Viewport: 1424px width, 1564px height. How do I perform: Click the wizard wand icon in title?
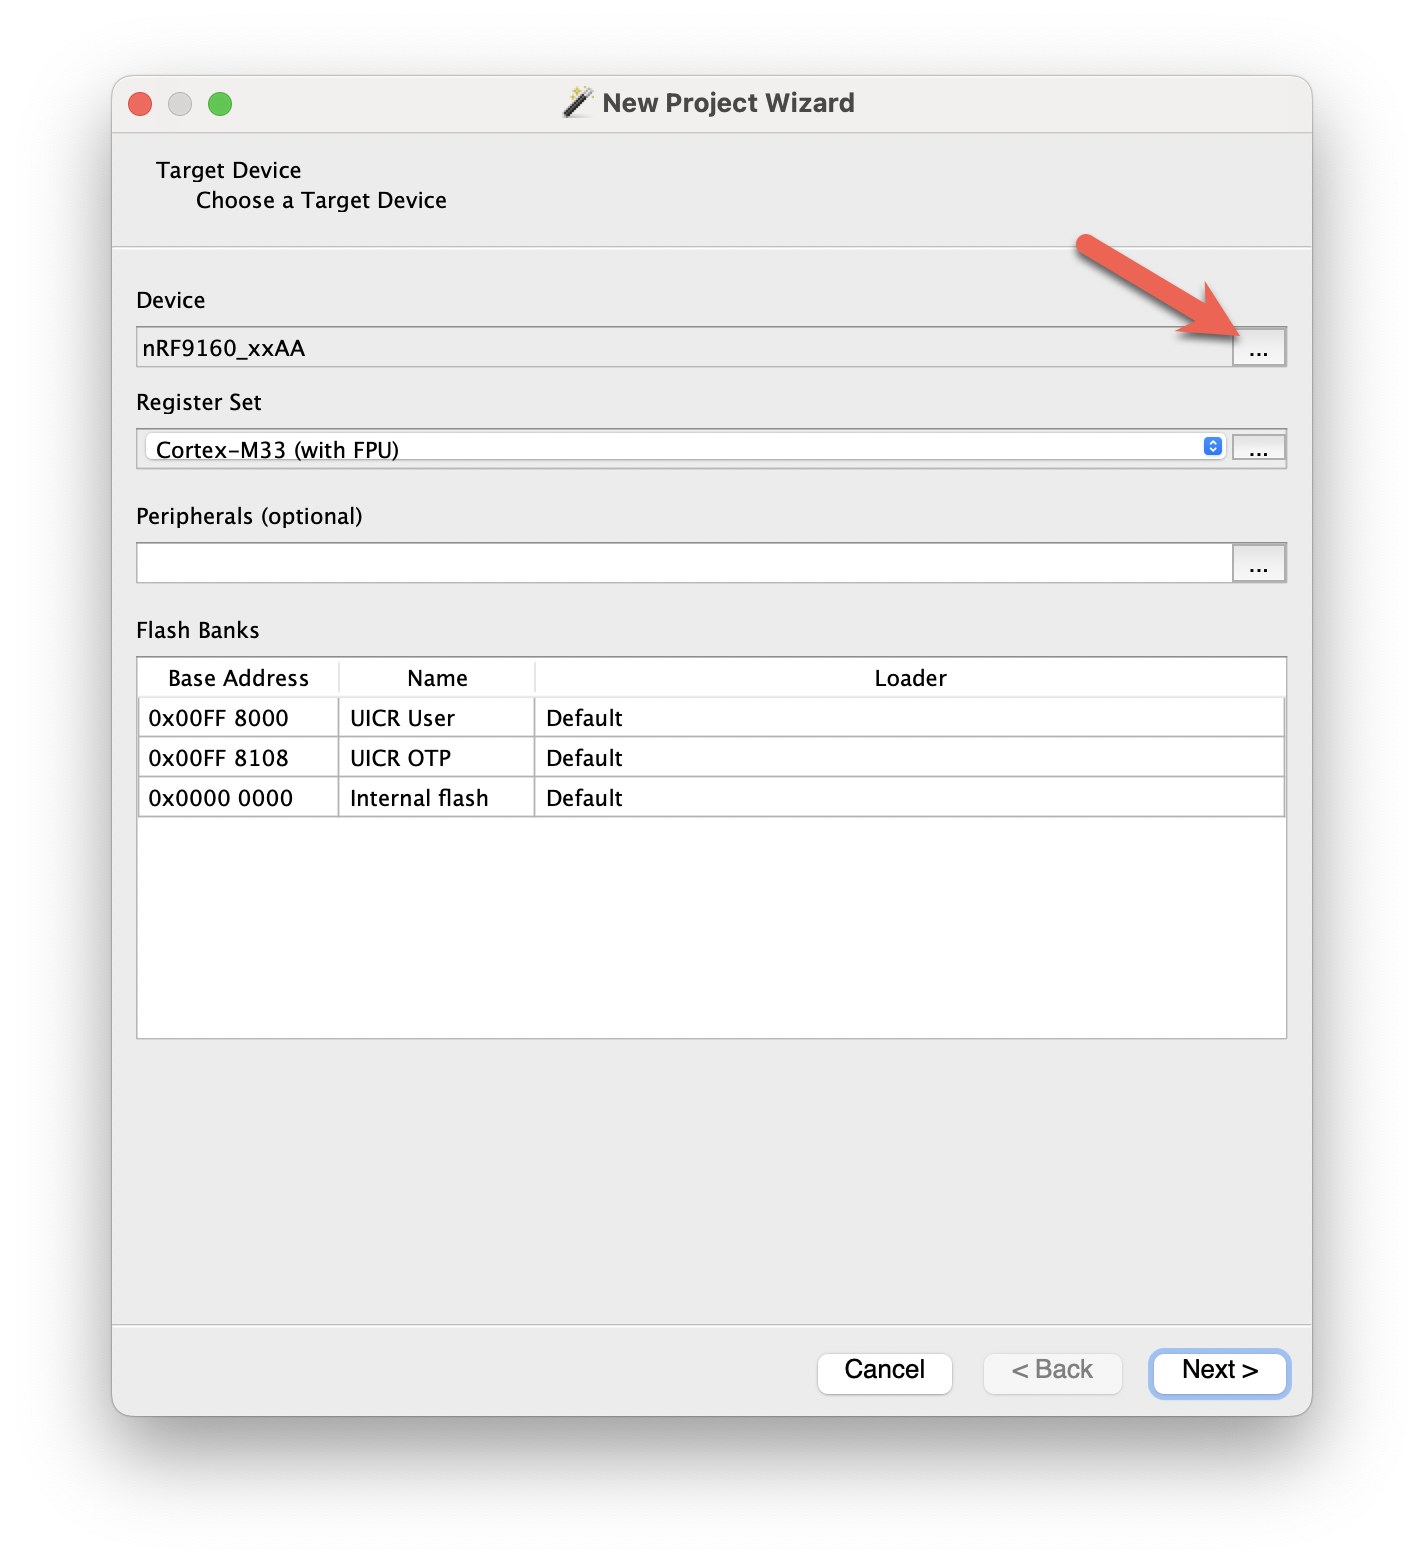[x=578, y=100]
